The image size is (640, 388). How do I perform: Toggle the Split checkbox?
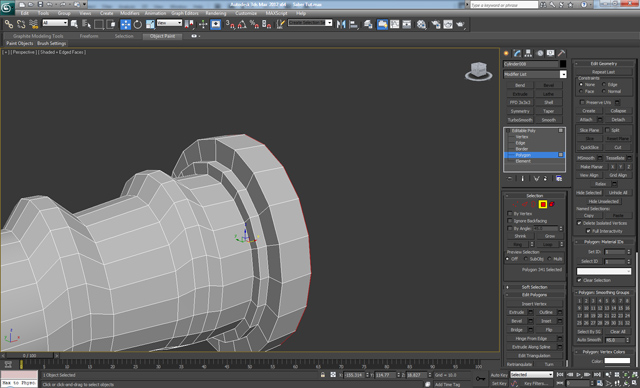click(x=607, y=130)
